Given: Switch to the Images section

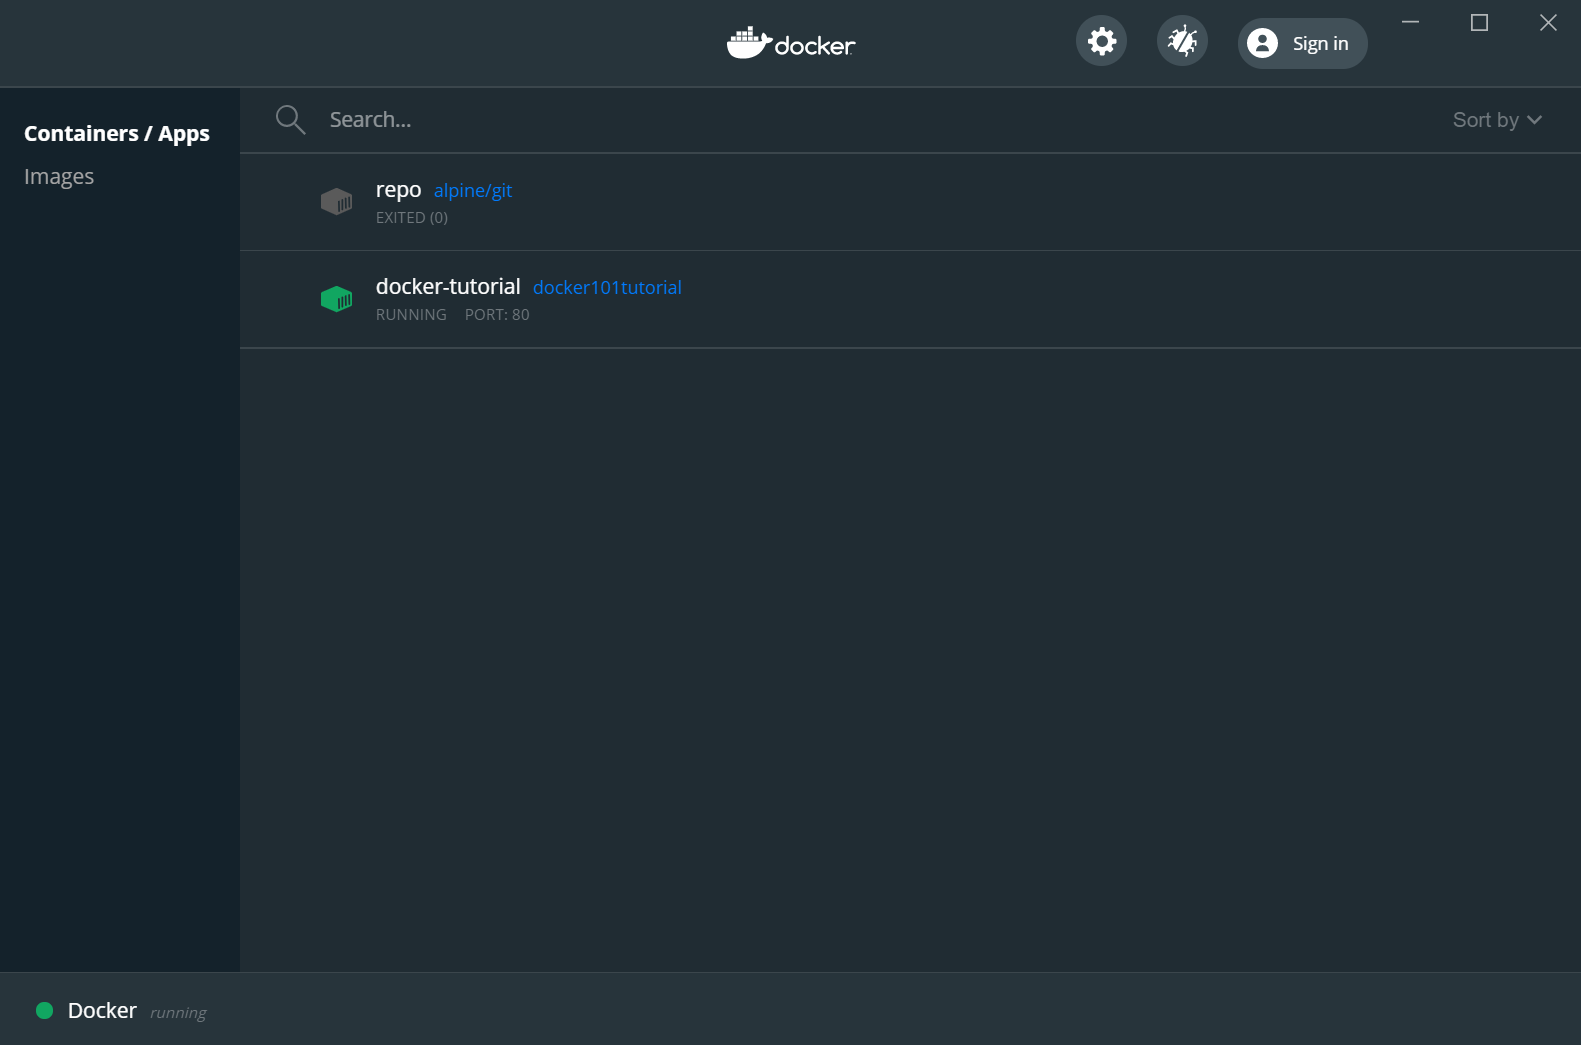Looking at the screenshot, I should [59, 177].
